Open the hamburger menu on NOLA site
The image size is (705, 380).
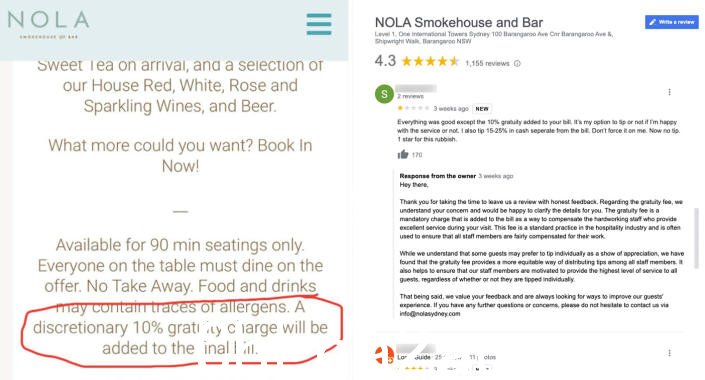319,24
